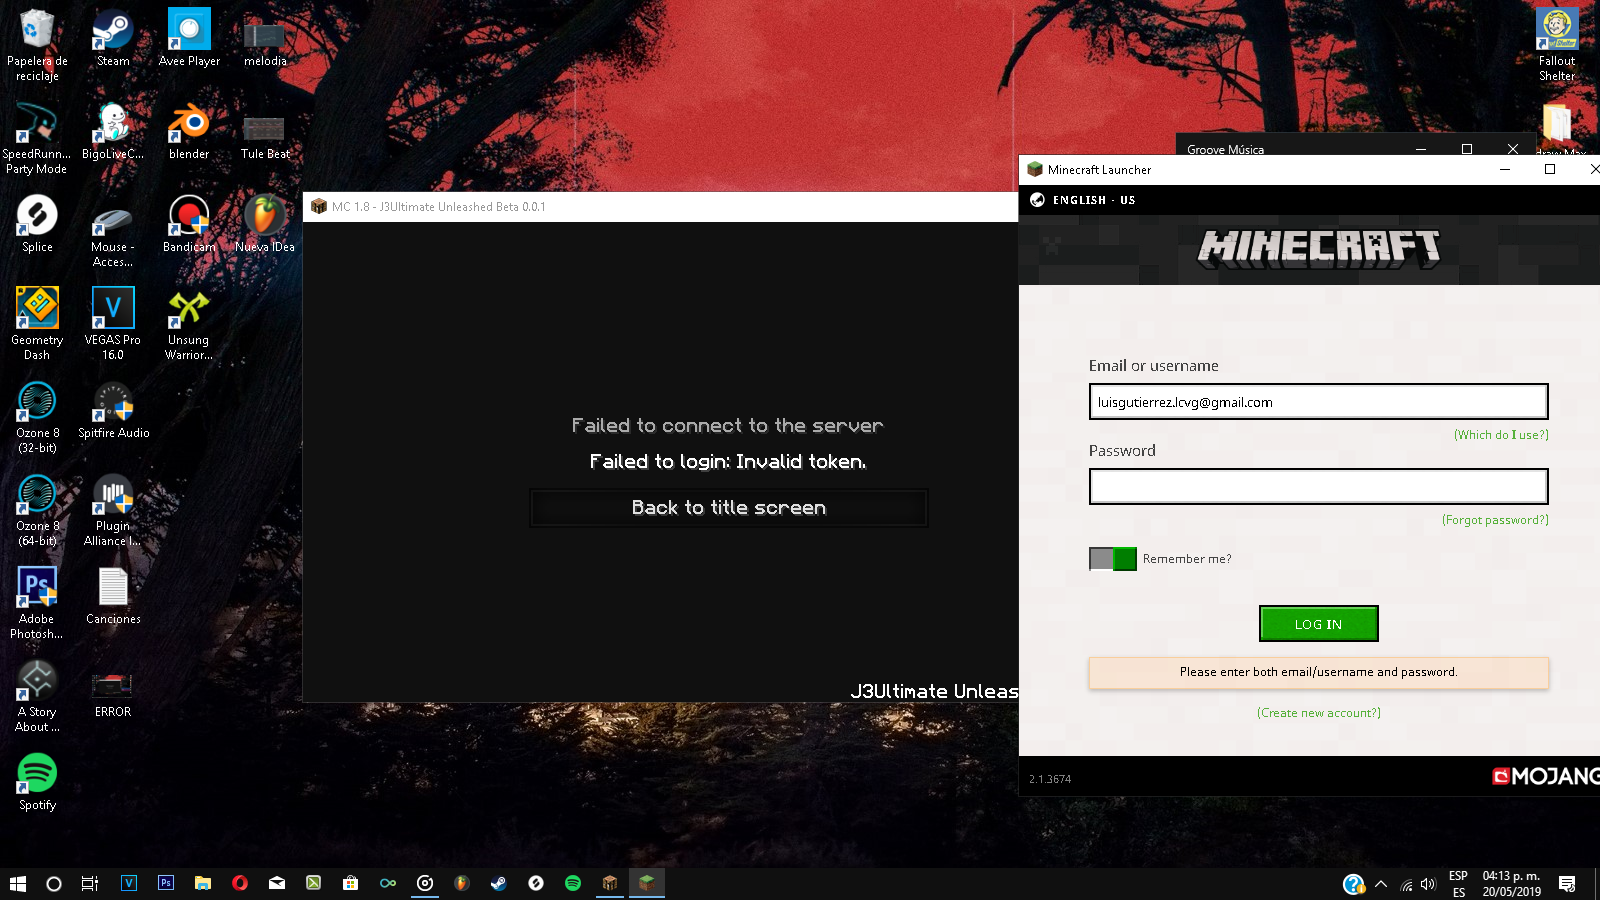Image resolution: width=1602 pixels, height=902 pixels.
Task: Select the Unsung Warrior desktop icon
Action: click(x=189, y=324)
